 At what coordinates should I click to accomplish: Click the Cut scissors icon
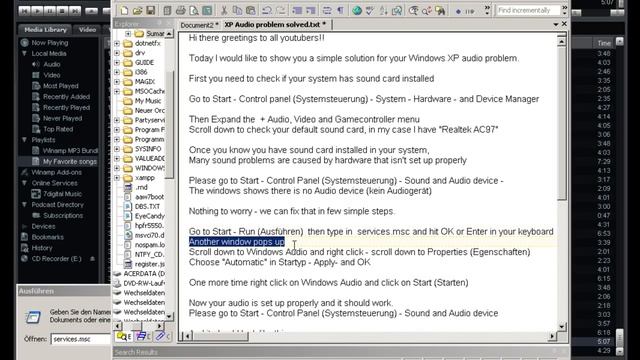224,11
